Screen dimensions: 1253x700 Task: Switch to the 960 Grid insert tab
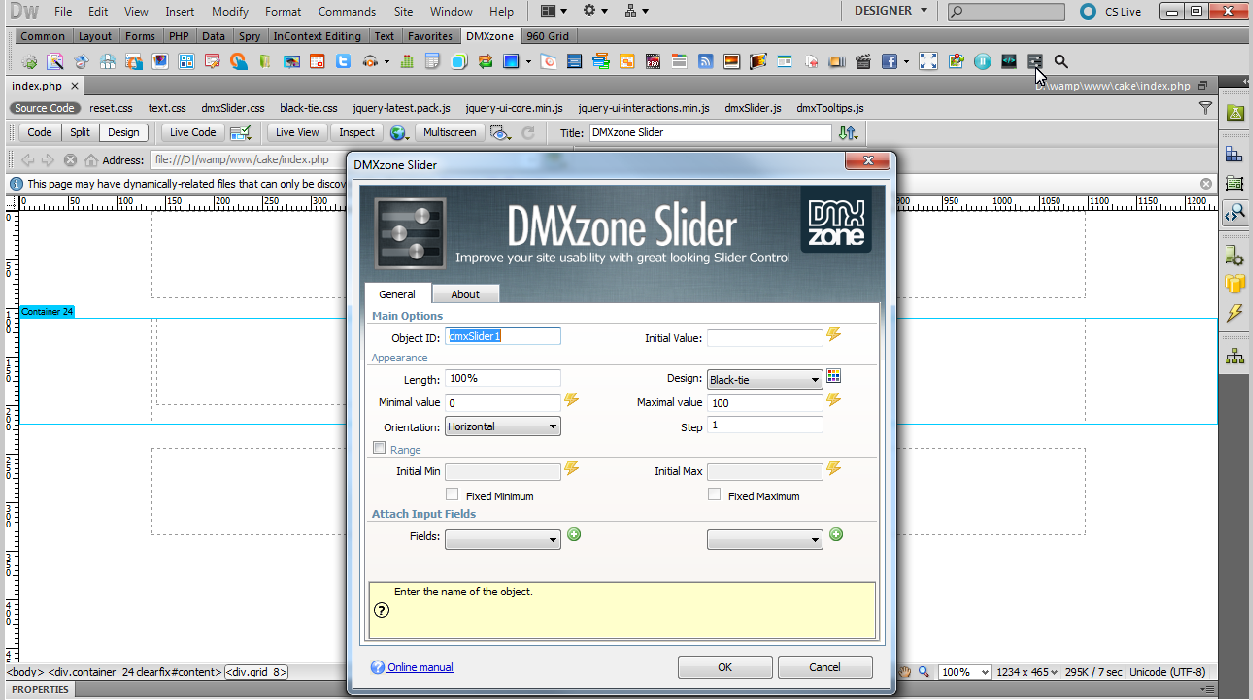click(547, 36)
